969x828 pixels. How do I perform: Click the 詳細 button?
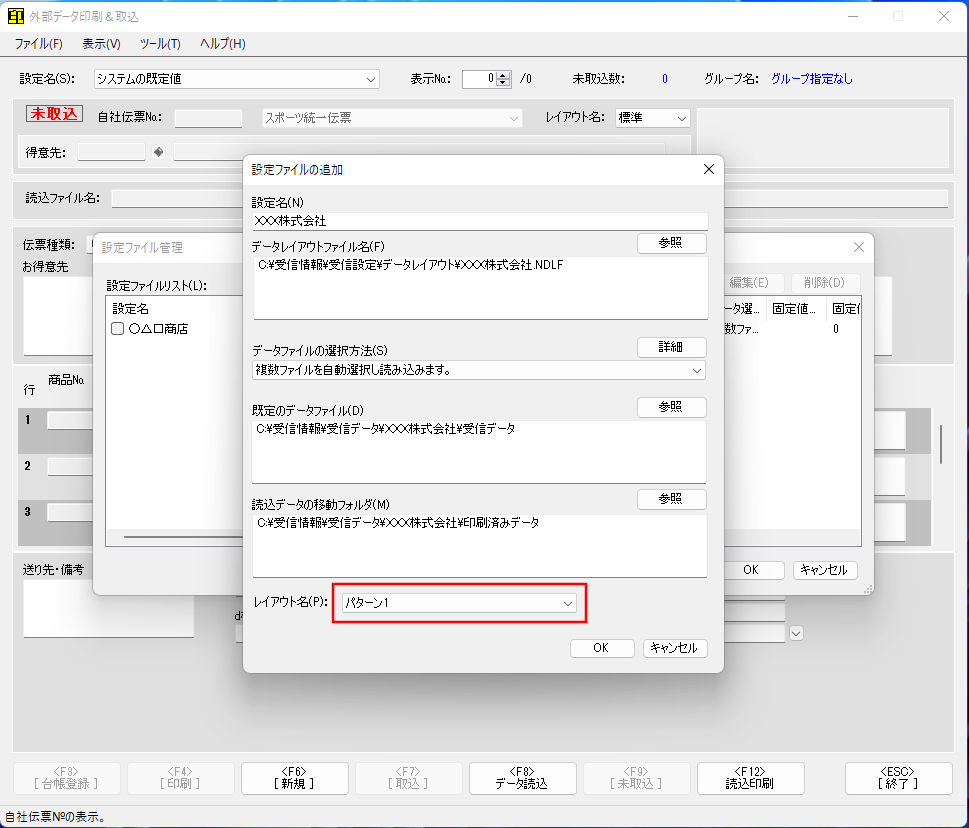[x=671, y=347]
